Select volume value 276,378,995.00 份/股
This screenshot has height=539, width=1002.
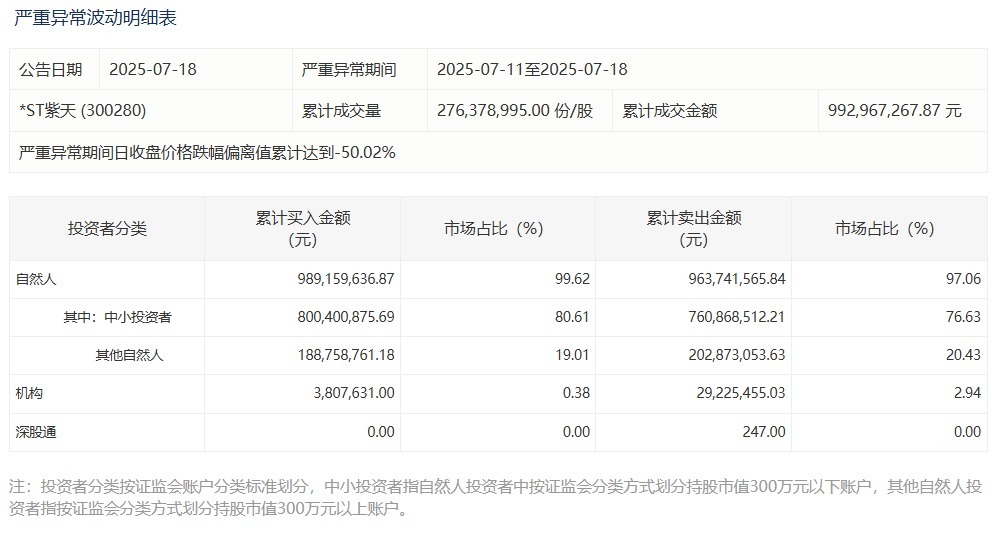(x=515, y=111)
